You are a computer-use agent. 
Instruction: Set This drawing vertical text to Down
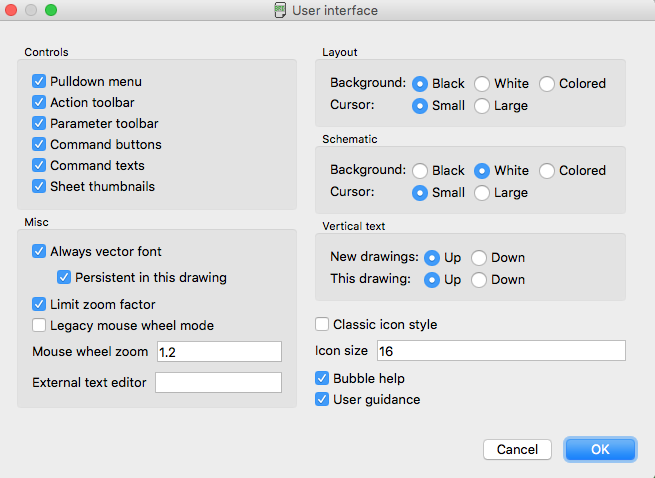[479, 280]
